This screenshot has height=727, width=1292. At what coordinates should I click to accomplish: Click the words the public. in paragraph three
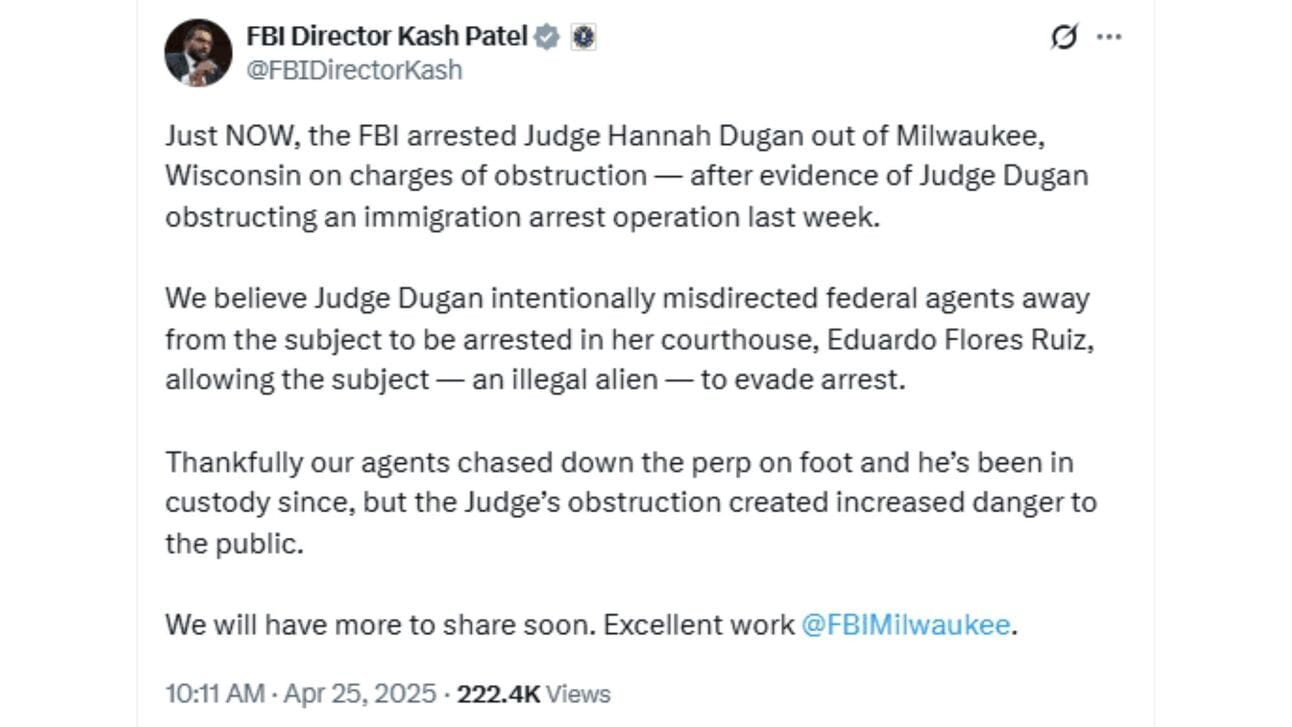233,545
